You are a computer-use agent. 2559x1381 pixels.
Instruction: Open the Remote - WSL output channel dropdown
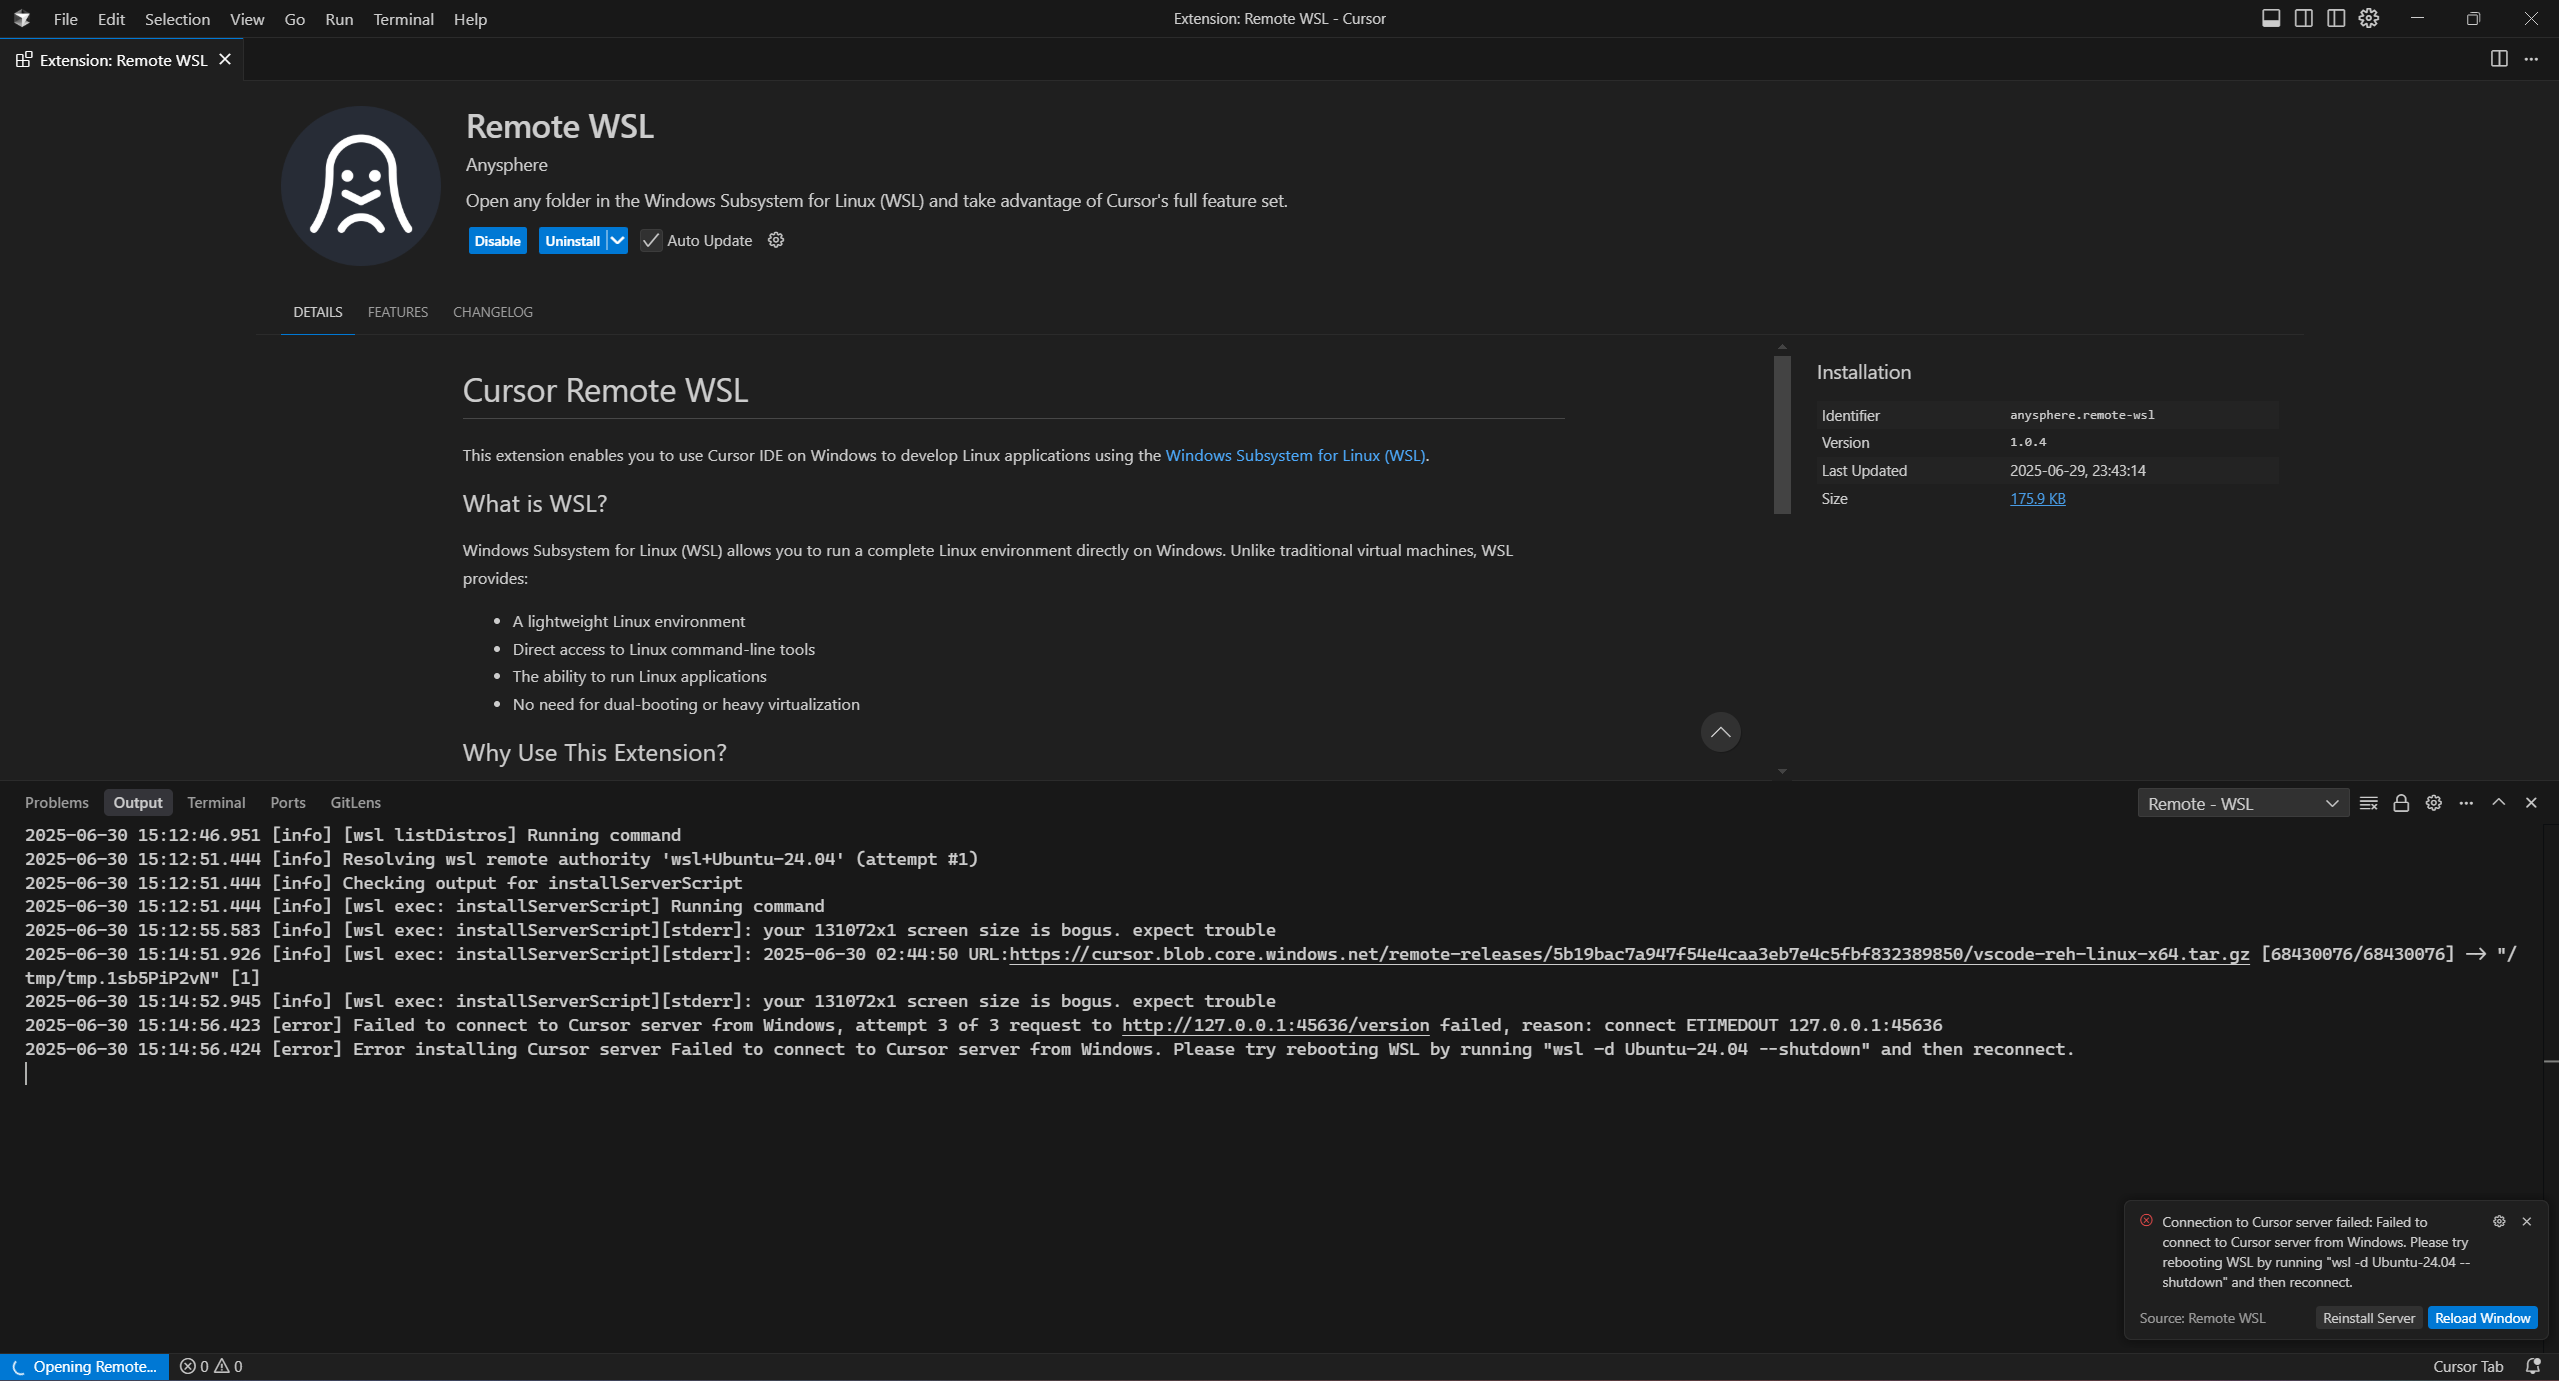tap(2243, 803)
